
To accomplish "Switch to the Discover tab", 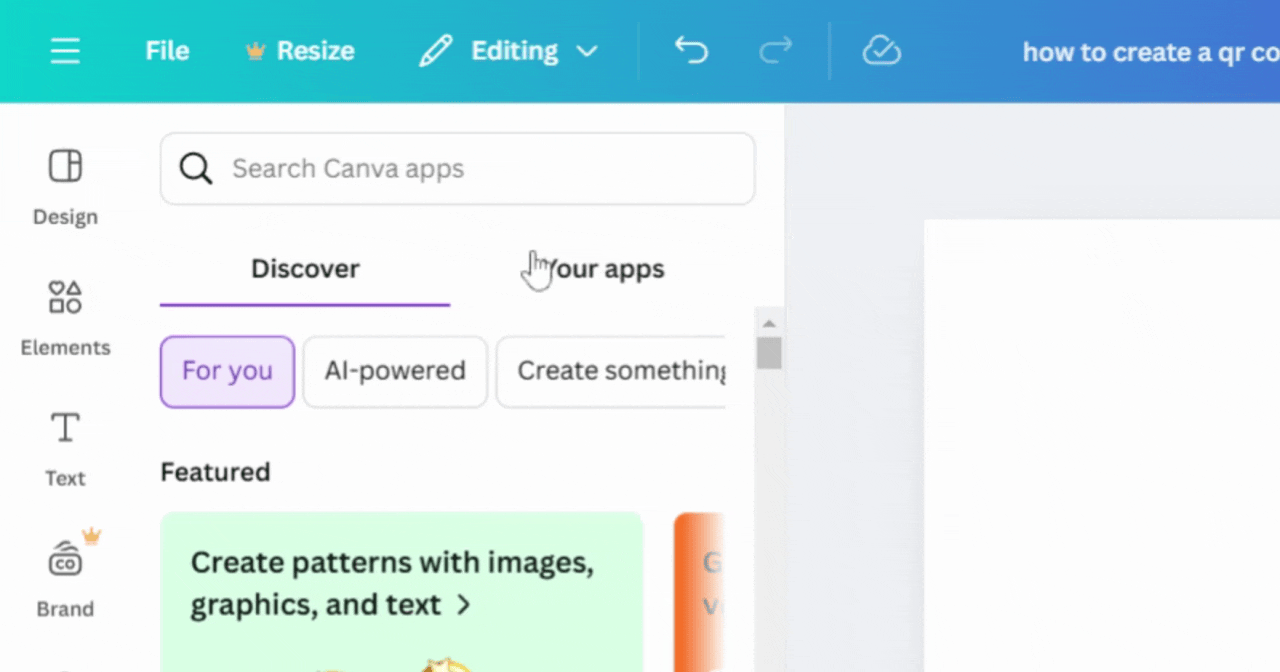I will tap(305, 269).
